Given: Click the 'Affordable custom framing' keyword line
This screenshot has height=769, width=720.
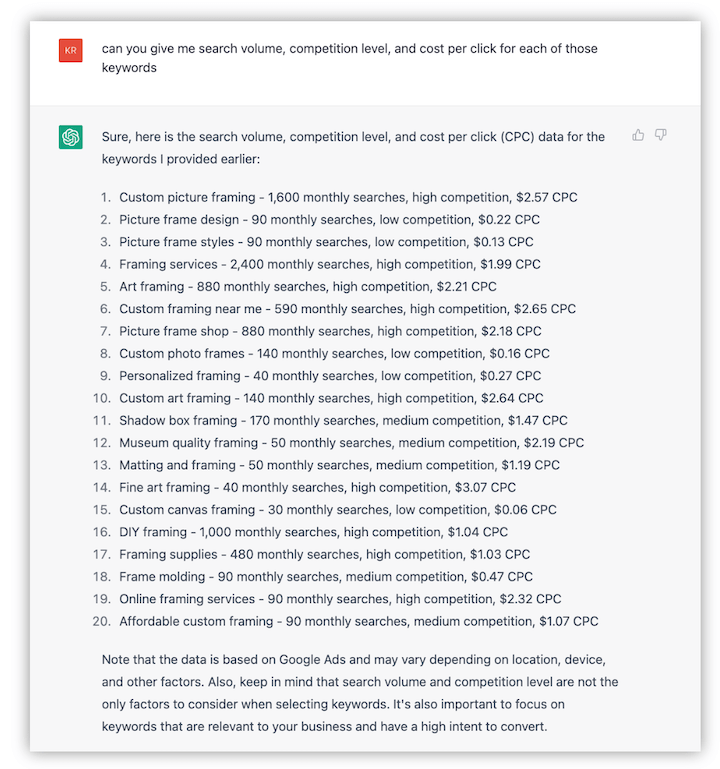Looking at the screenshot, I should (x=358, y=621).
